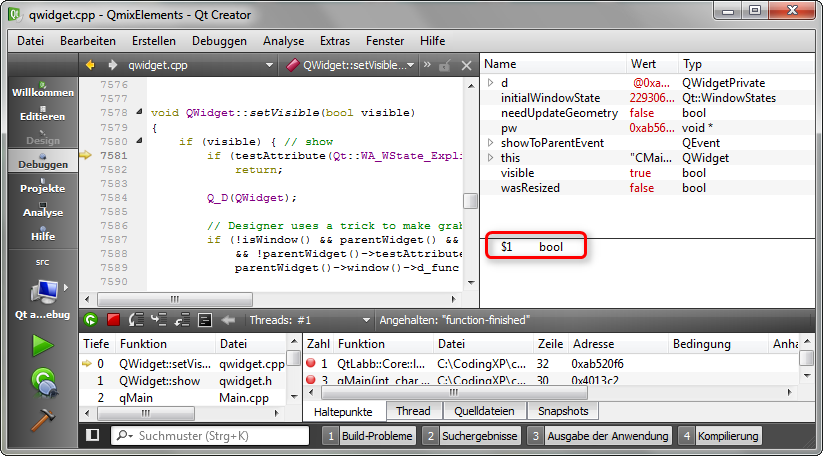Click the Suchmuster search field

pos(215,436)
